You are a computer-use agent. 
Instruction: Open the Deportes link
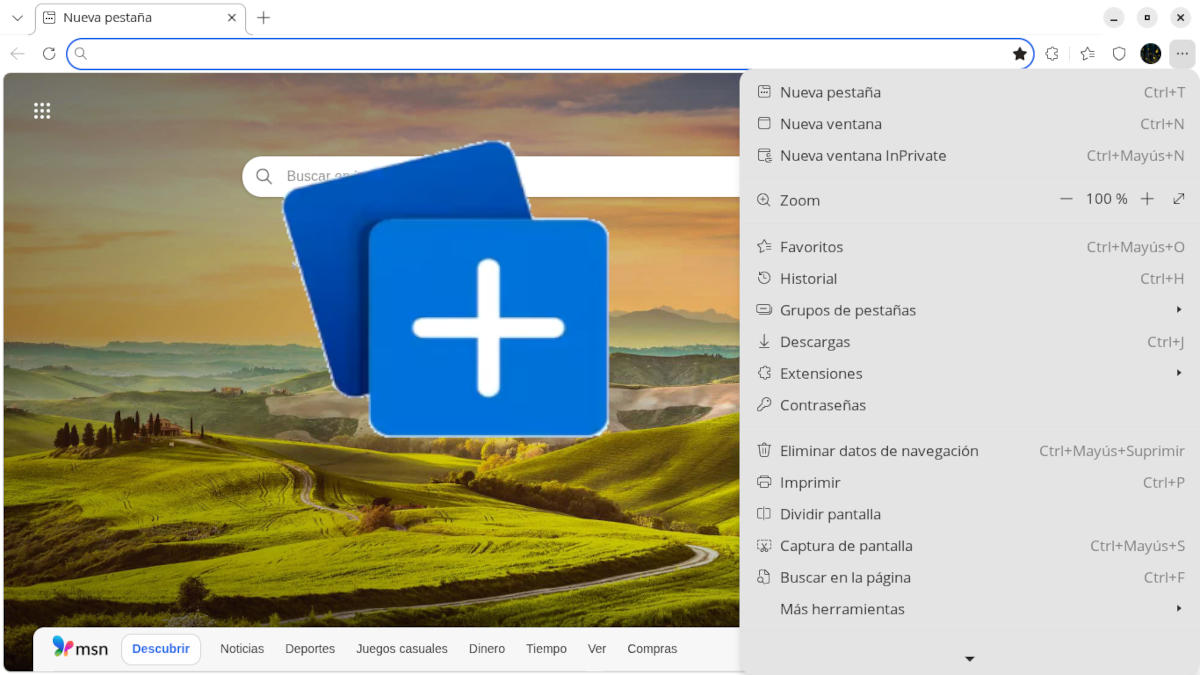[x=310, y=649]
